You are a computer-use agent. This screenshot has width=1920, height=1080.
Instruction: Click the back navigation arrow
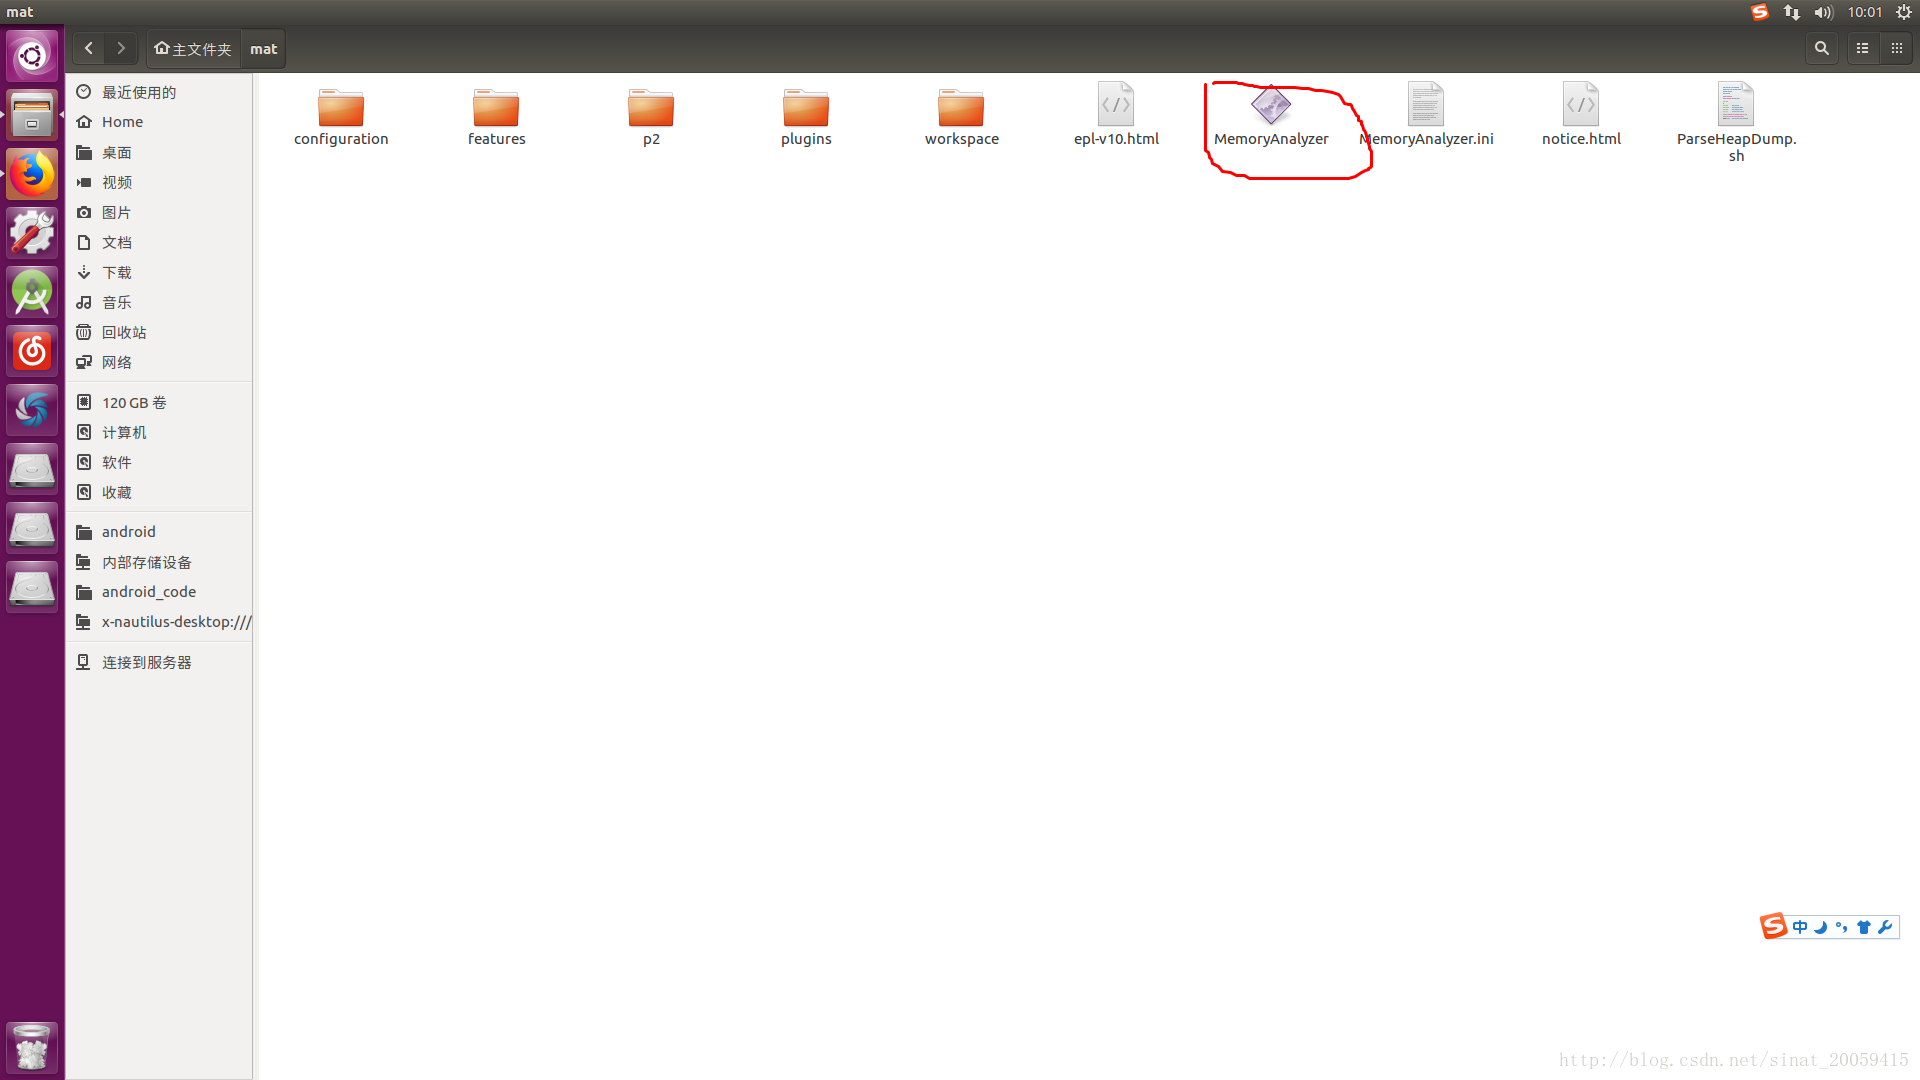coord(87,47)
